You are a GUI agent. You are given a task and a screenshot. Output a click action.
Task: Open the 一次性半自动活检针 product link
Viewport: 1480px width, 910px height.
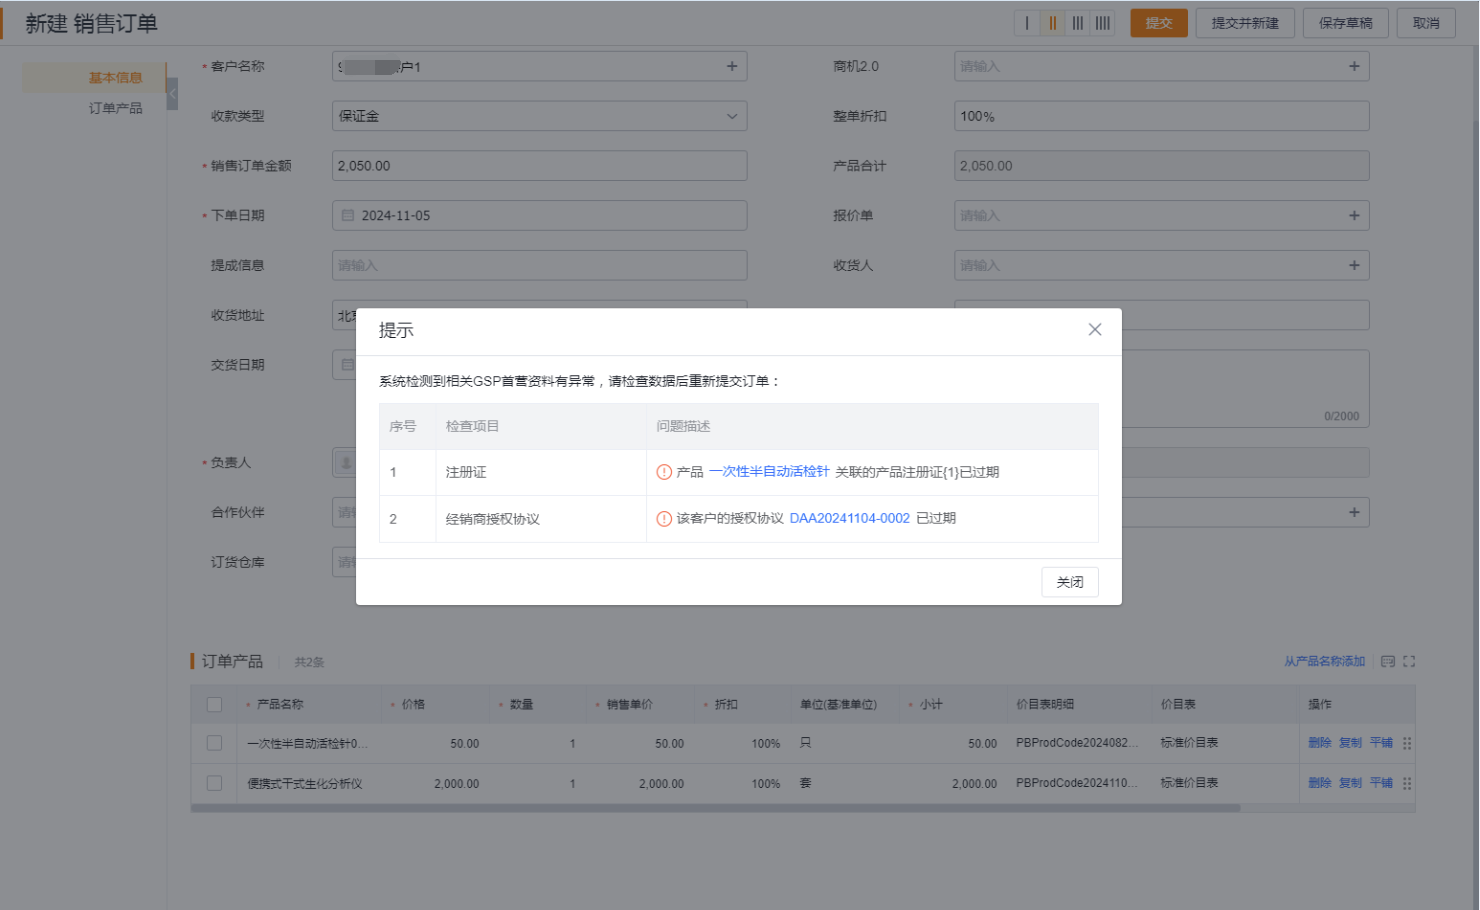click(x=769, y=472)
